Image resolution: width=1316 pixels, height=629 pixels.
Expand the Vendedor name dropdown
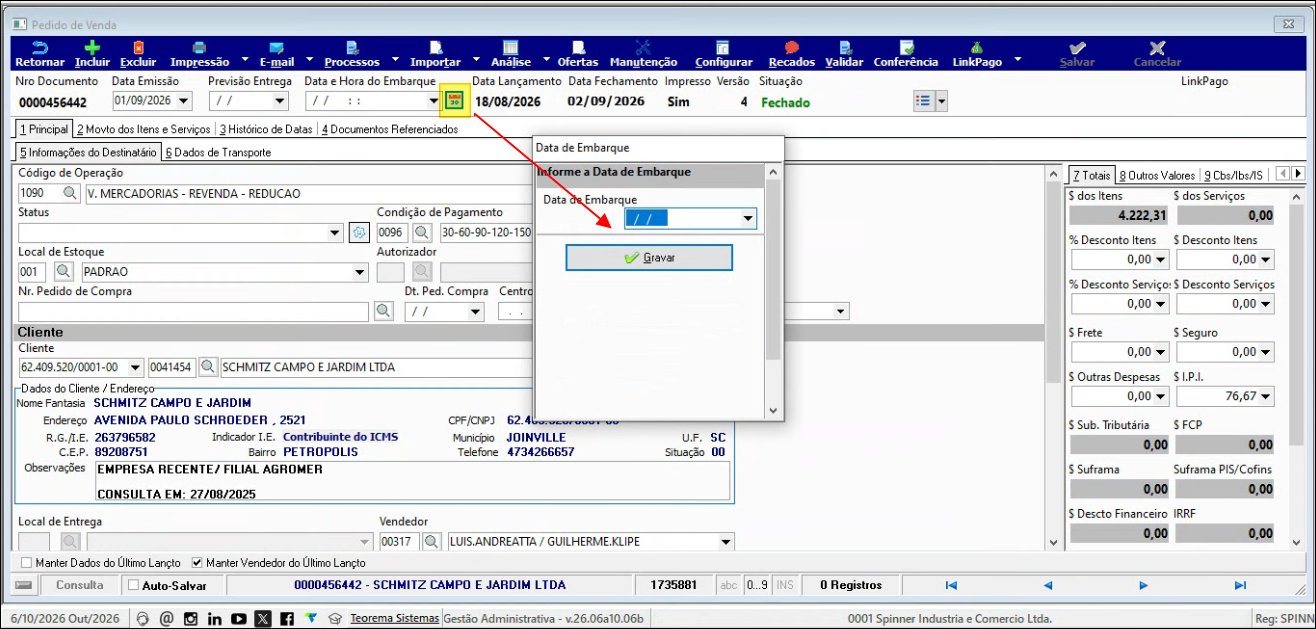[726, 542]
